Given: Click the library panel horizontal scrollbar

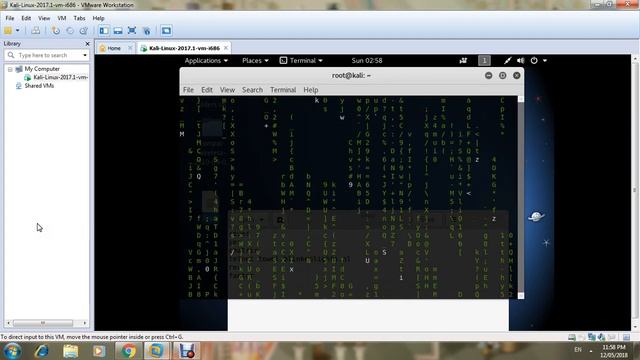Looking at the screenshot, I should pos(43,323).
